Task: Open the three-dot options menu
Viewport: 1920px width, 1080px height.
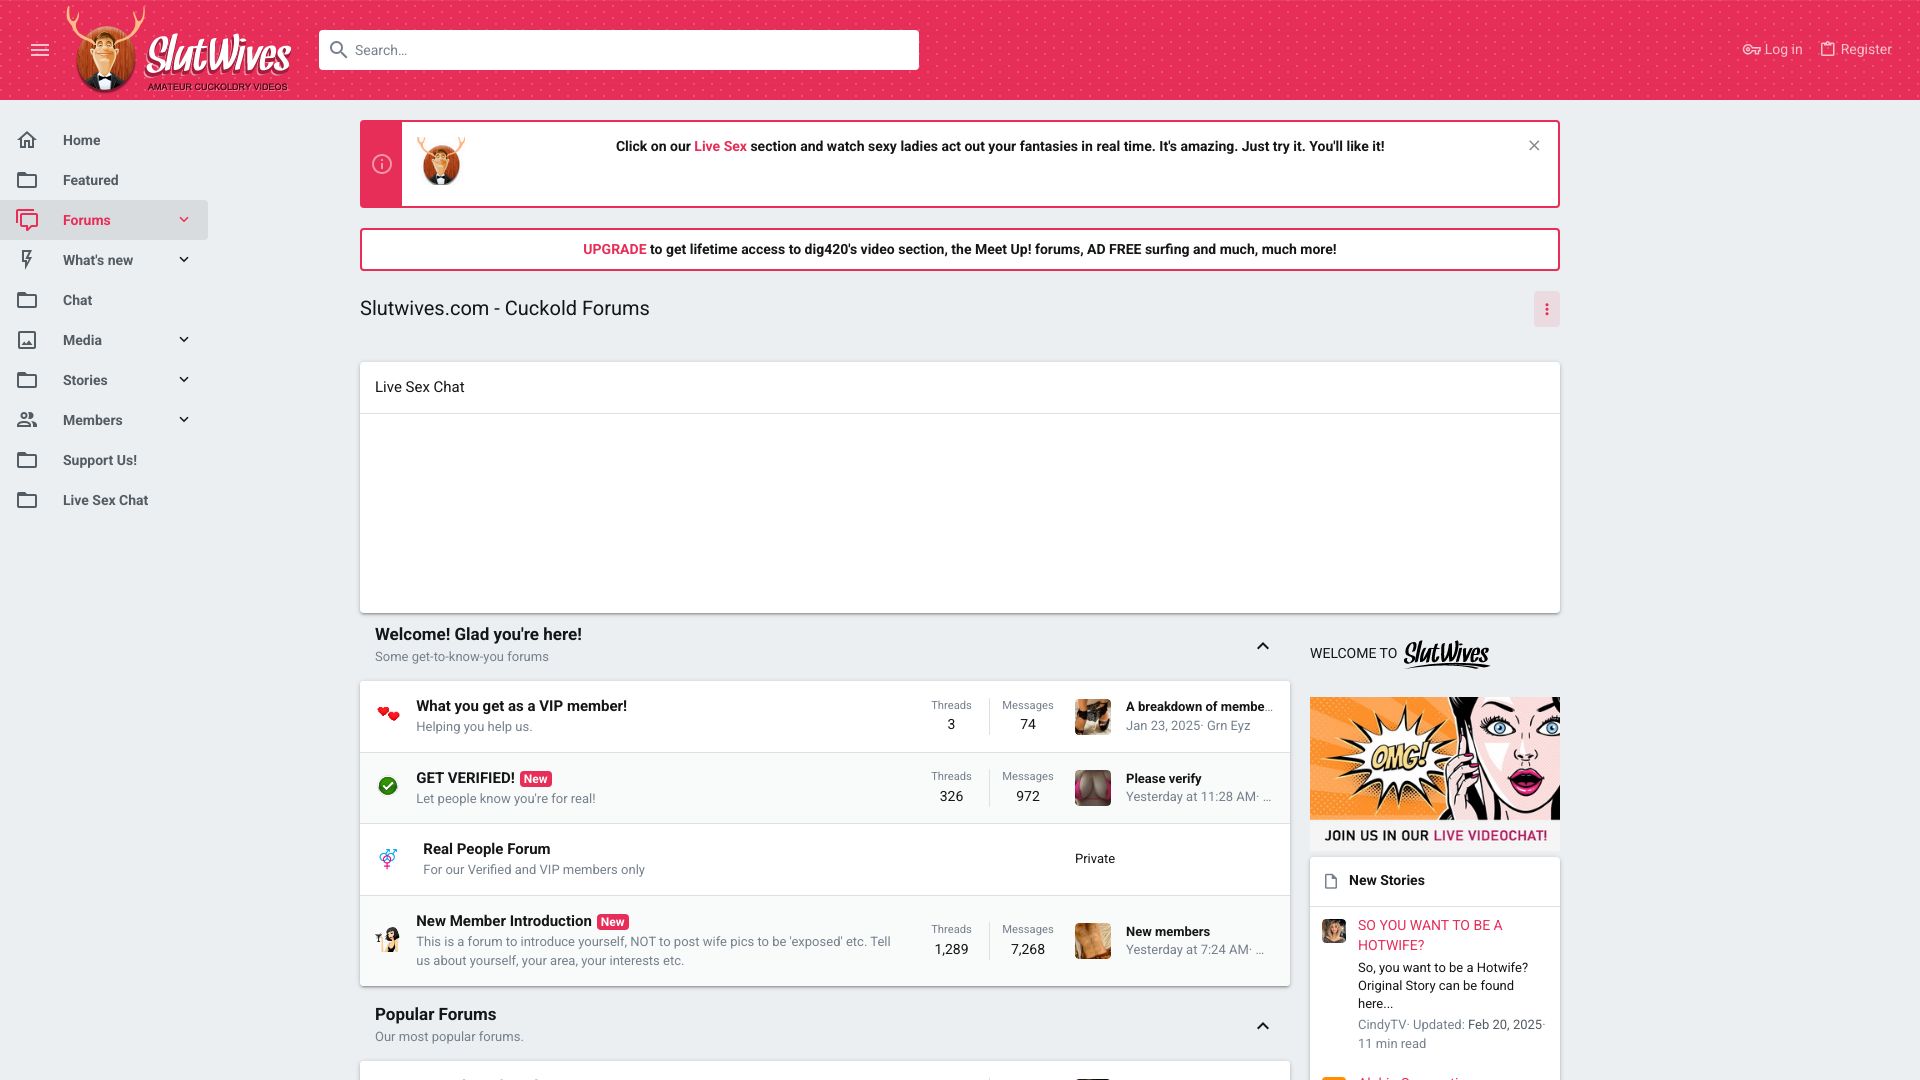Action: tap(1546, 309)
